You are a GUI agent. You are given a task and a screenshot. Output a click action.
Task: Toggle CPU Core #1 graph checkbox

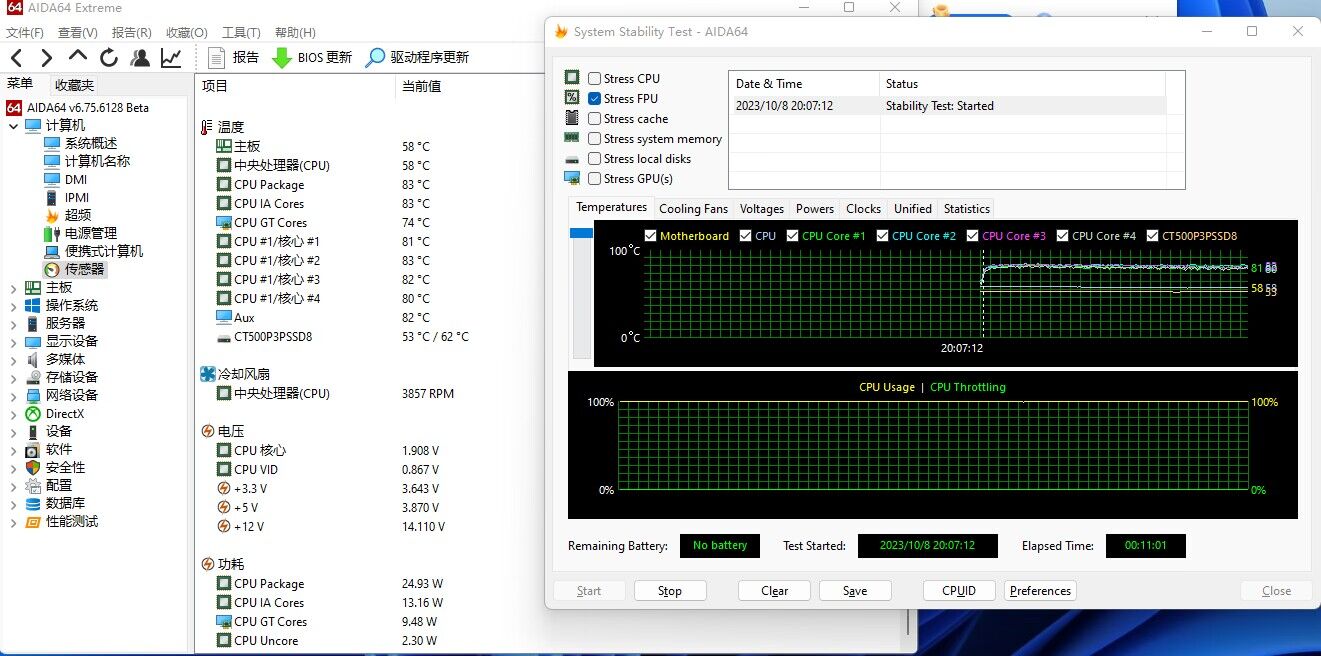click(x=792, y=236)
